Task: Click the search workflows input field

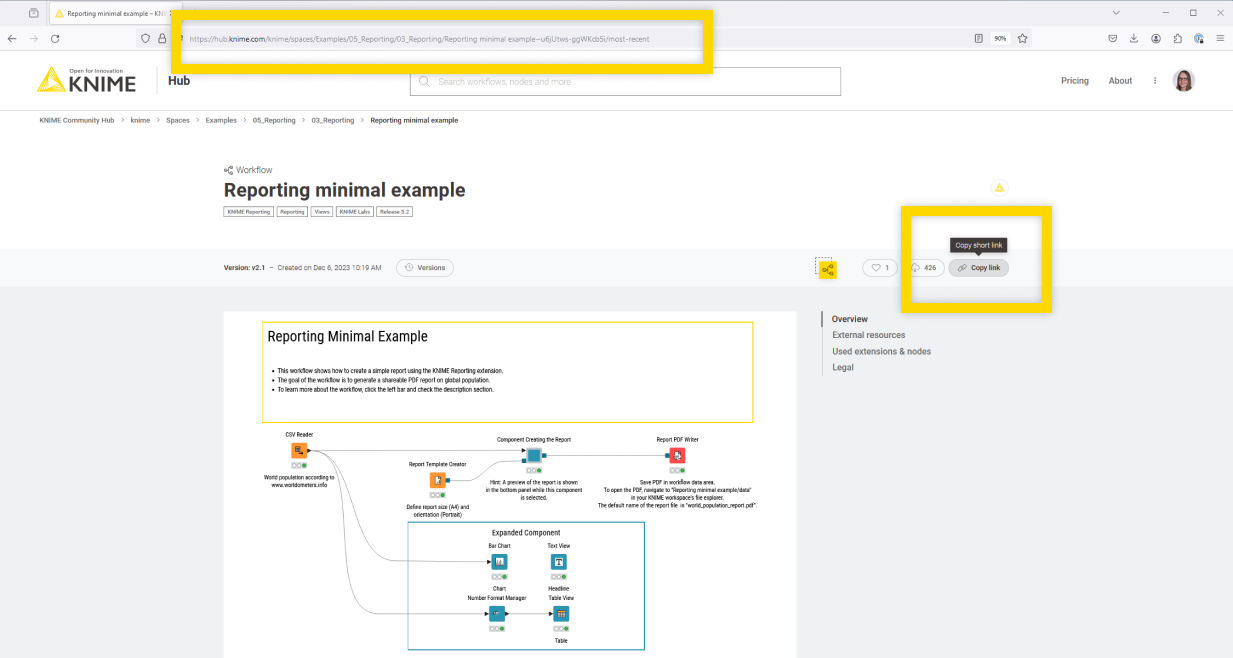Action: [625, 81]
